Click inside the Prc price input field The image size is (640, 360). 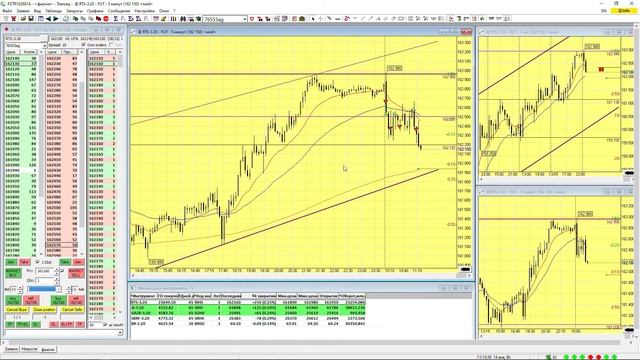45,271
